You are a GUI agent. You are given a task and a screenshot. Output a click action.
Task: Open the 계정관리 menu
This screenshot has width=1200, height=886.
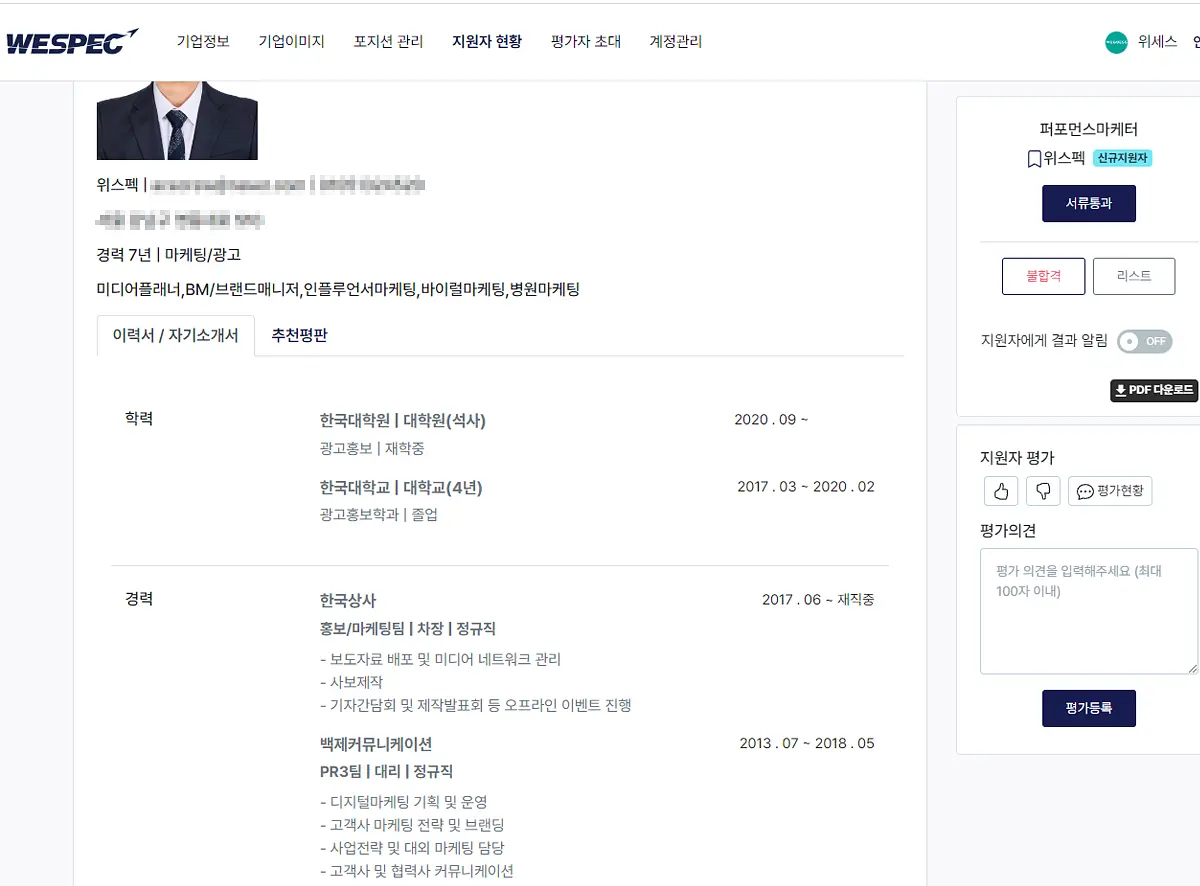click(676, 42)
